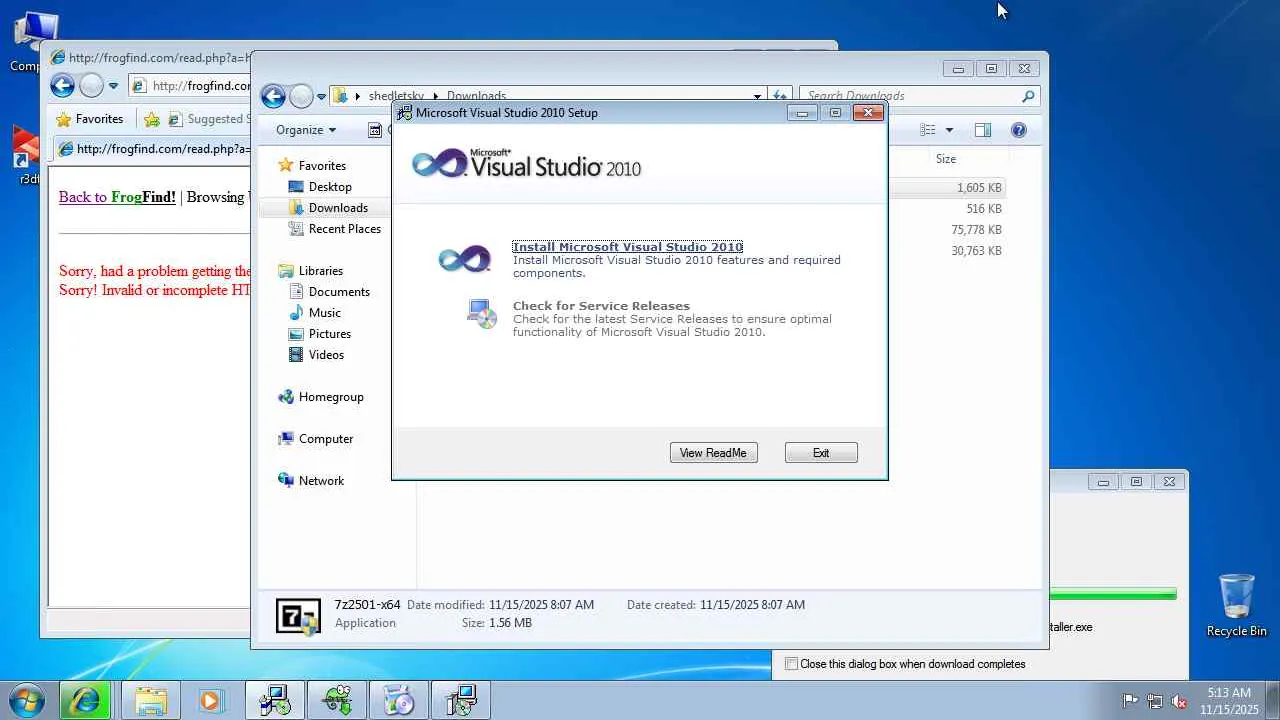Viewport: 1280px width, 720px height.
Task: Open the Start menu
Action: pos(27,700)
